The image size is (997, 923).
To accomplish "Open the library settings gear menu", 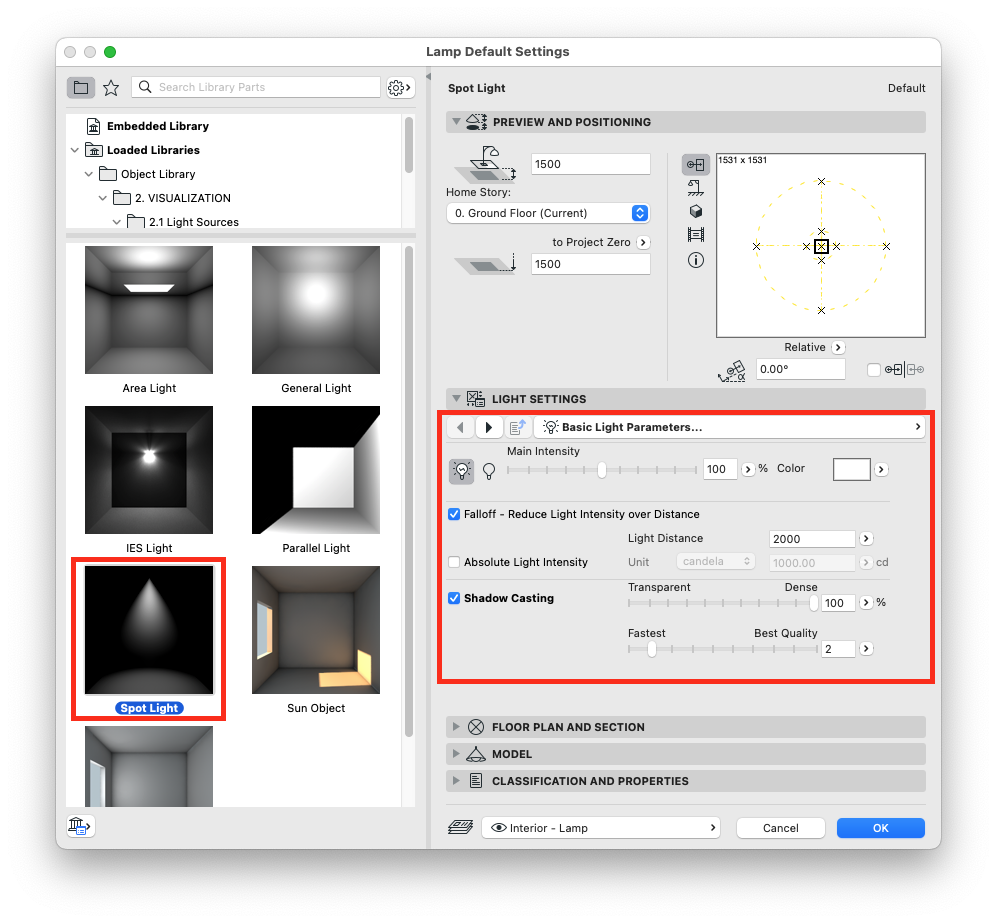I will [x=400, y=88].
